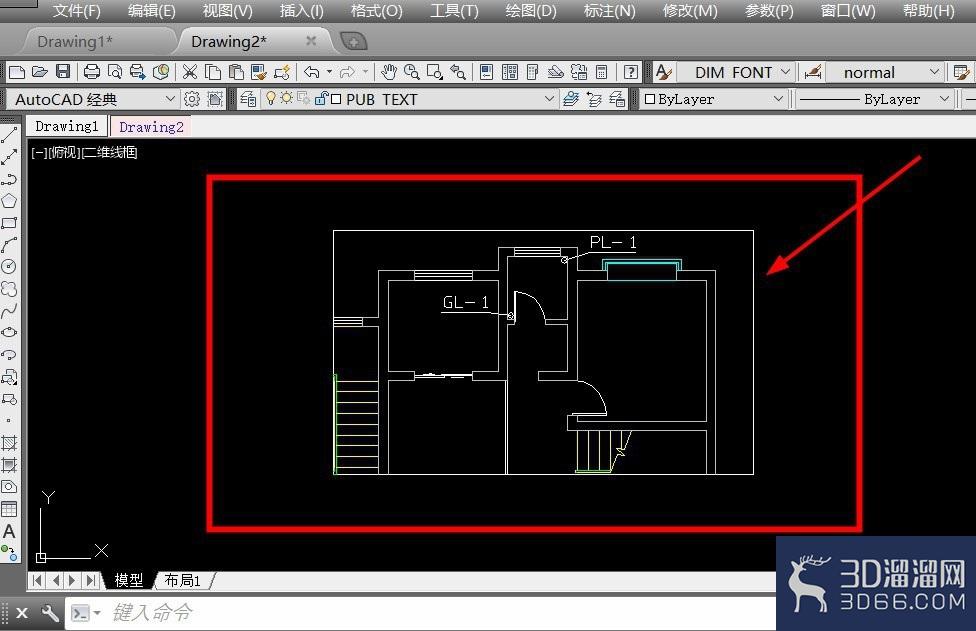Open Workspace Settings gear icon
The image size is (976, 631).
point(192,99)
